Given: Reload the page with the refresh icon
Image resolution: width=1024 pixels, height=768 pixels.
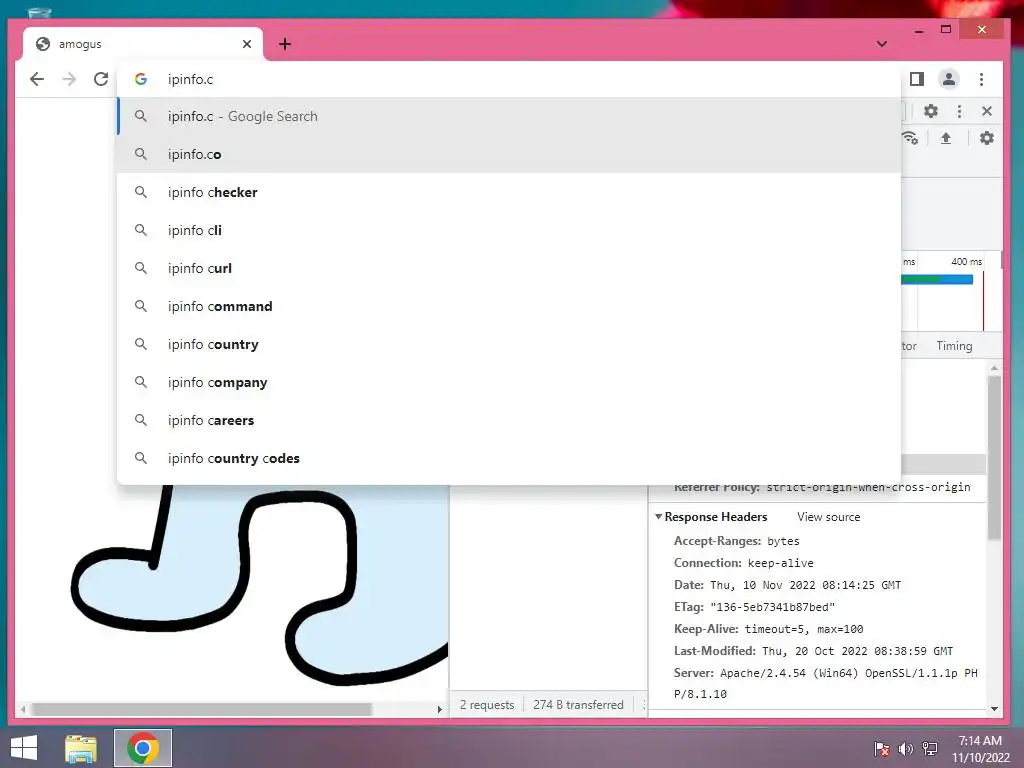Looking at the screenshot, I should (101, 79).
